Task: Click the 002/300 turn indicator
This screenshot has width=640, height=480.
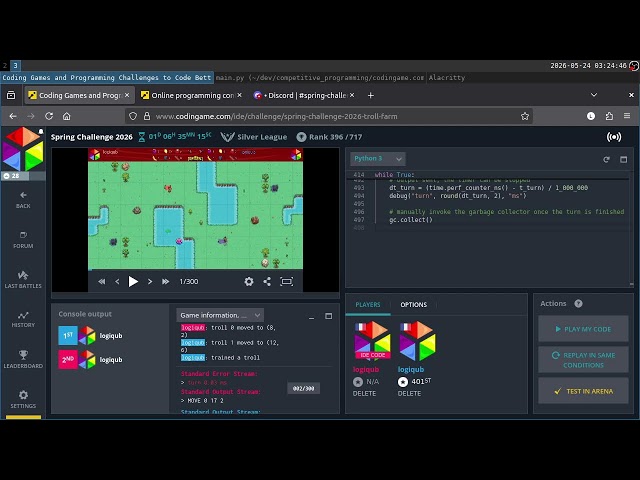Action: (303, 388)
